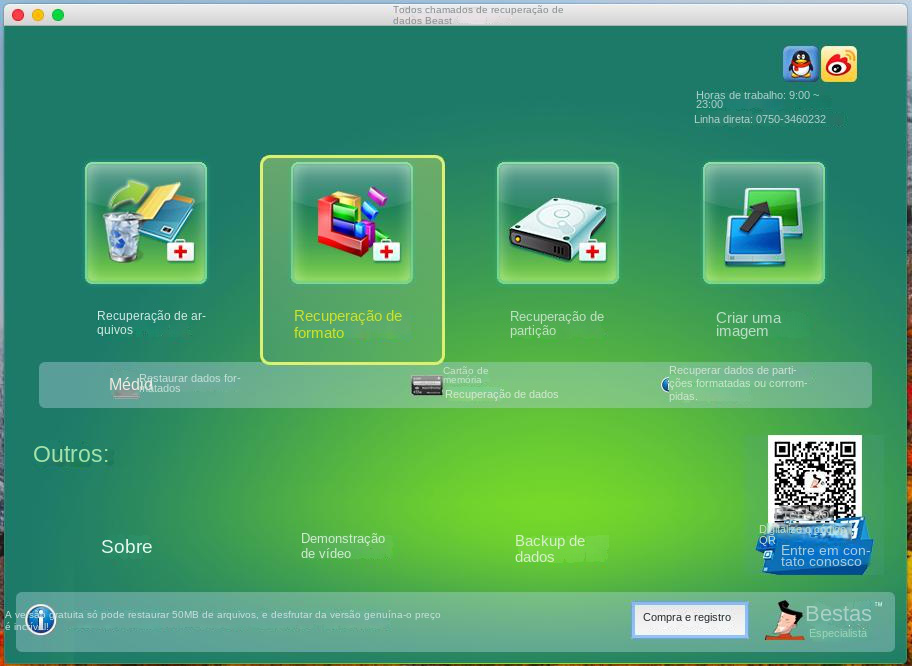Open the Sobre section

[127, 547]
